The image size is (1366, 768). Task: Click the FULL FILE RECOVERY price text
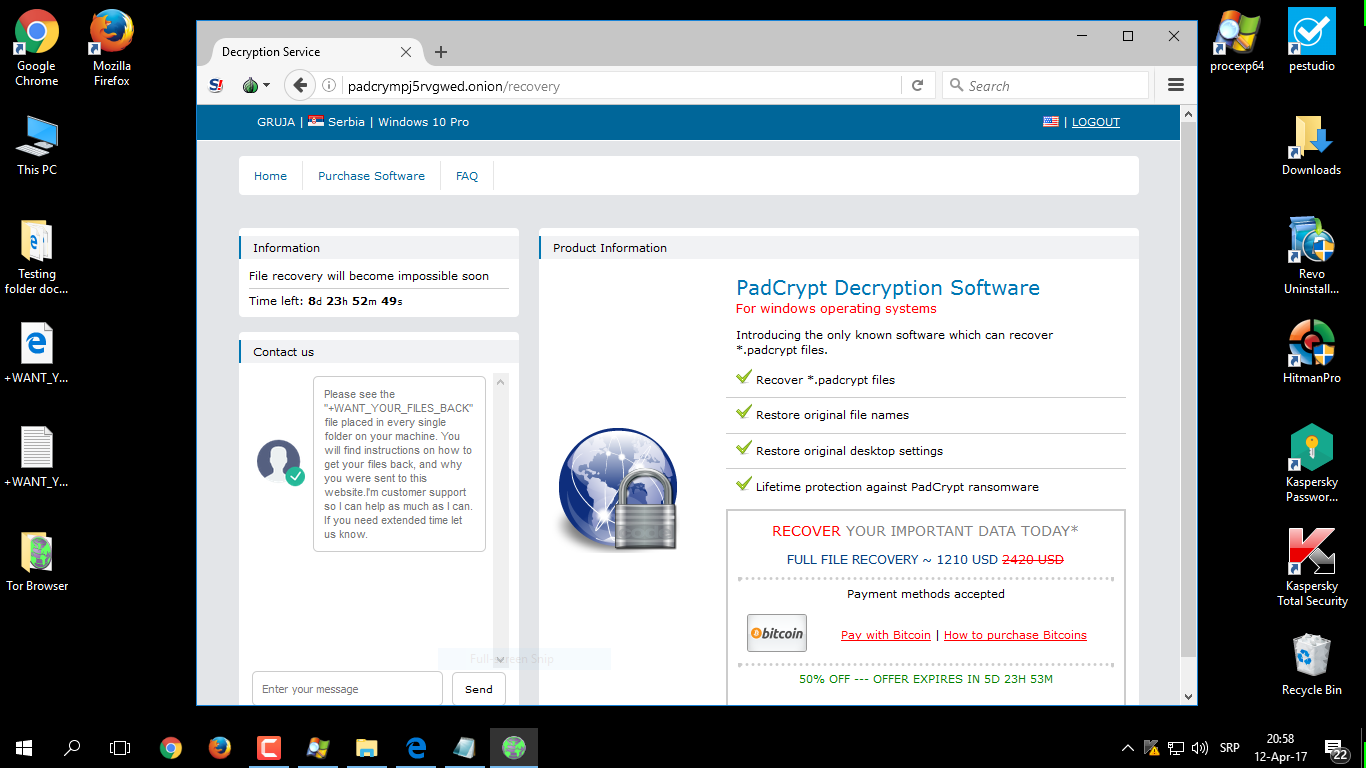point(925,560)
